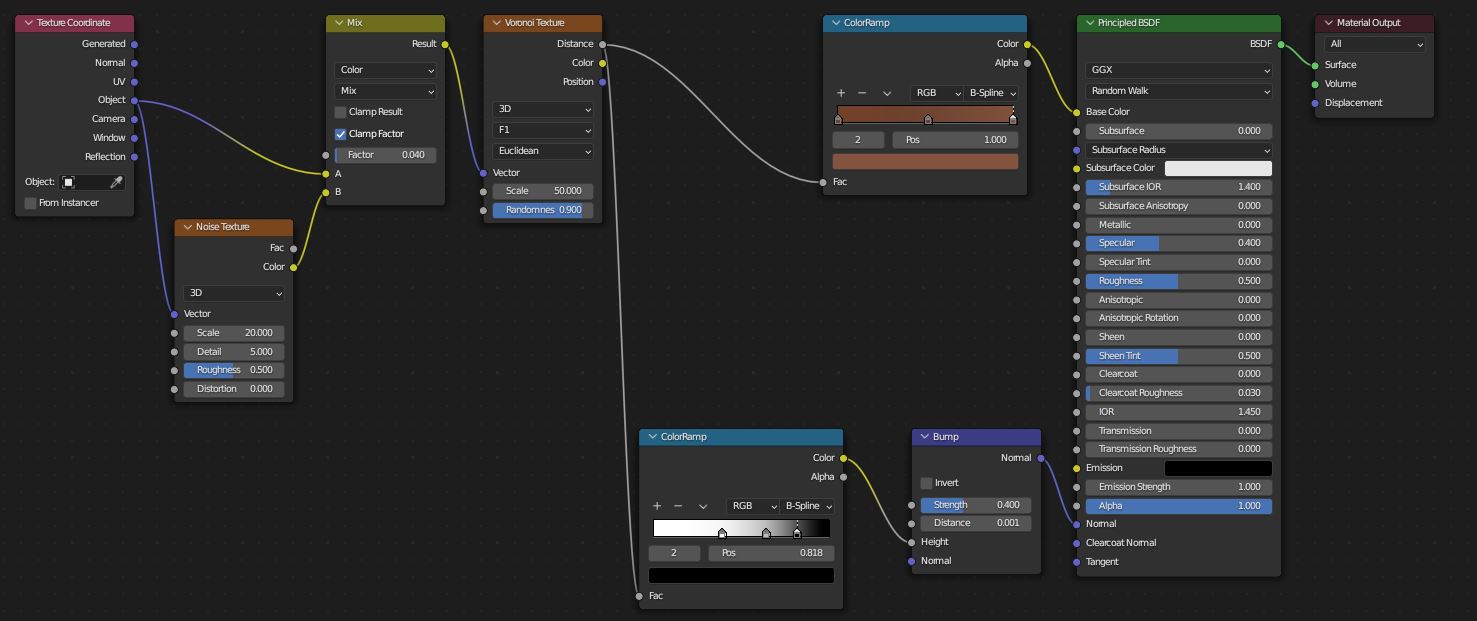
Task: Click the UV output socket on Texture Coordinate
Action: [x=134, y=82]
